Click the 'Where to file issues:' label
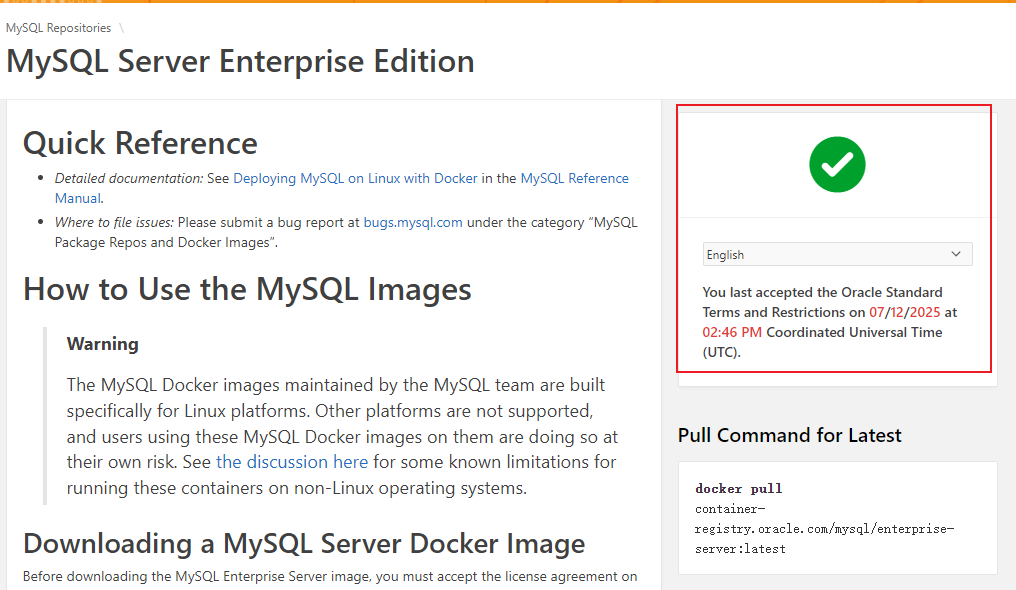This screenshot has height=590, width=1016. pos(114,222)
